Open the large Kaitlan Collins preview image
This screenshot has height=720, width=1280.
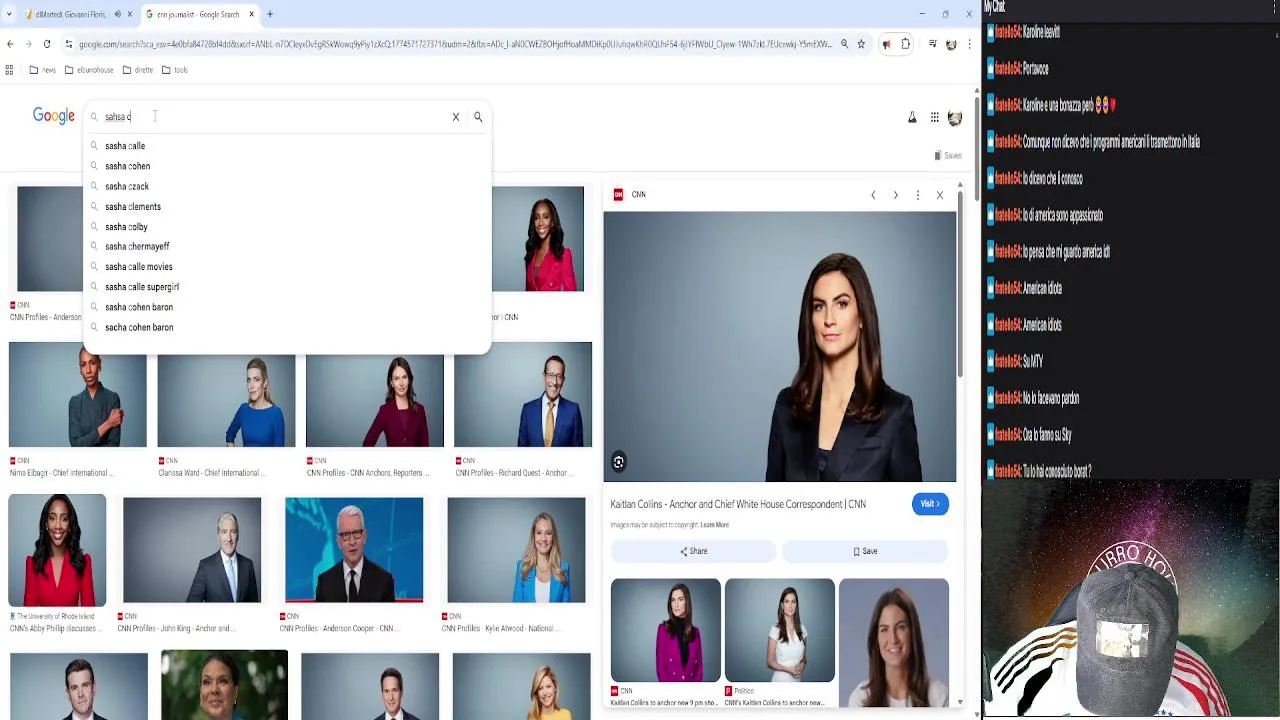click(x=780, y=347)
